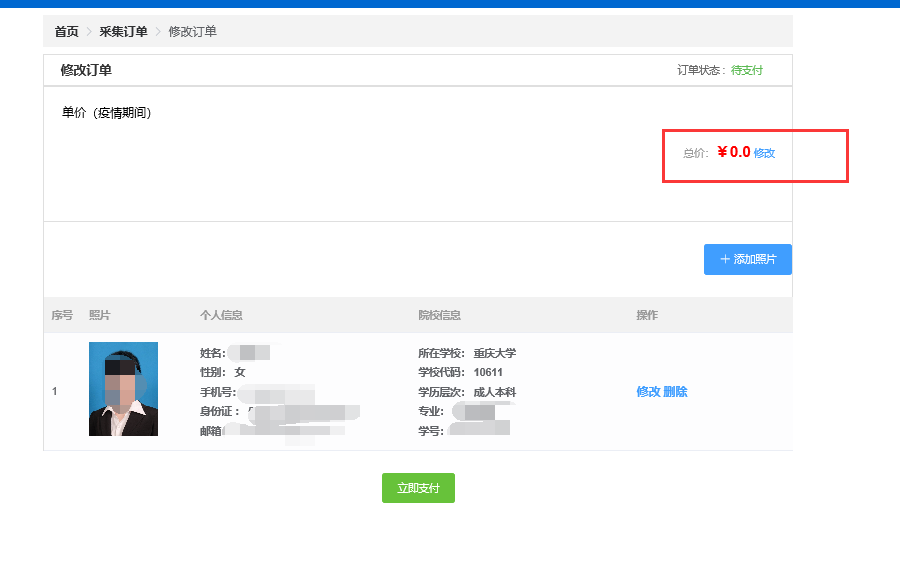Click the 待支付 order status text

(746, 71)
